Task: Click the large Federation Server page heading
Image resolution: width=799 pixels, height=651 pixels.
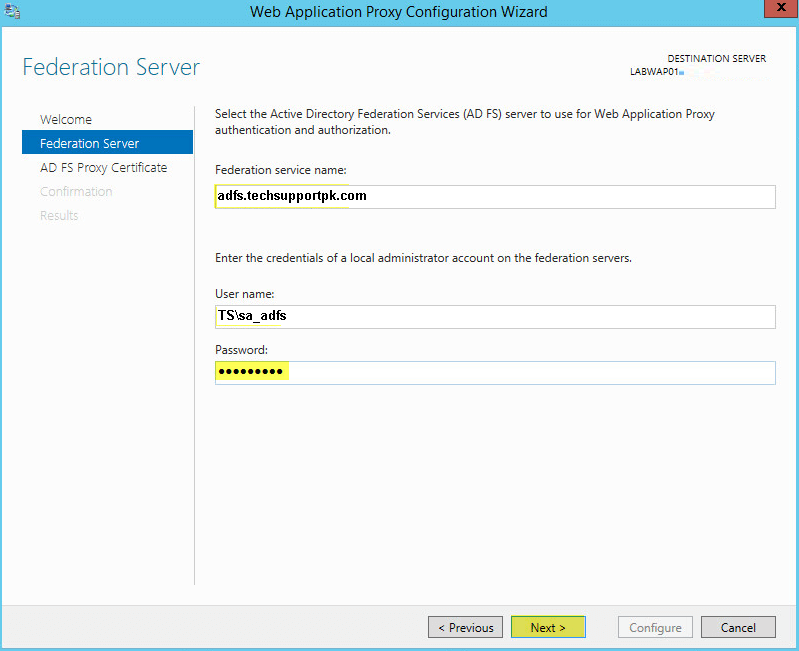Action: pyautogui.click(x=111, y=67)
